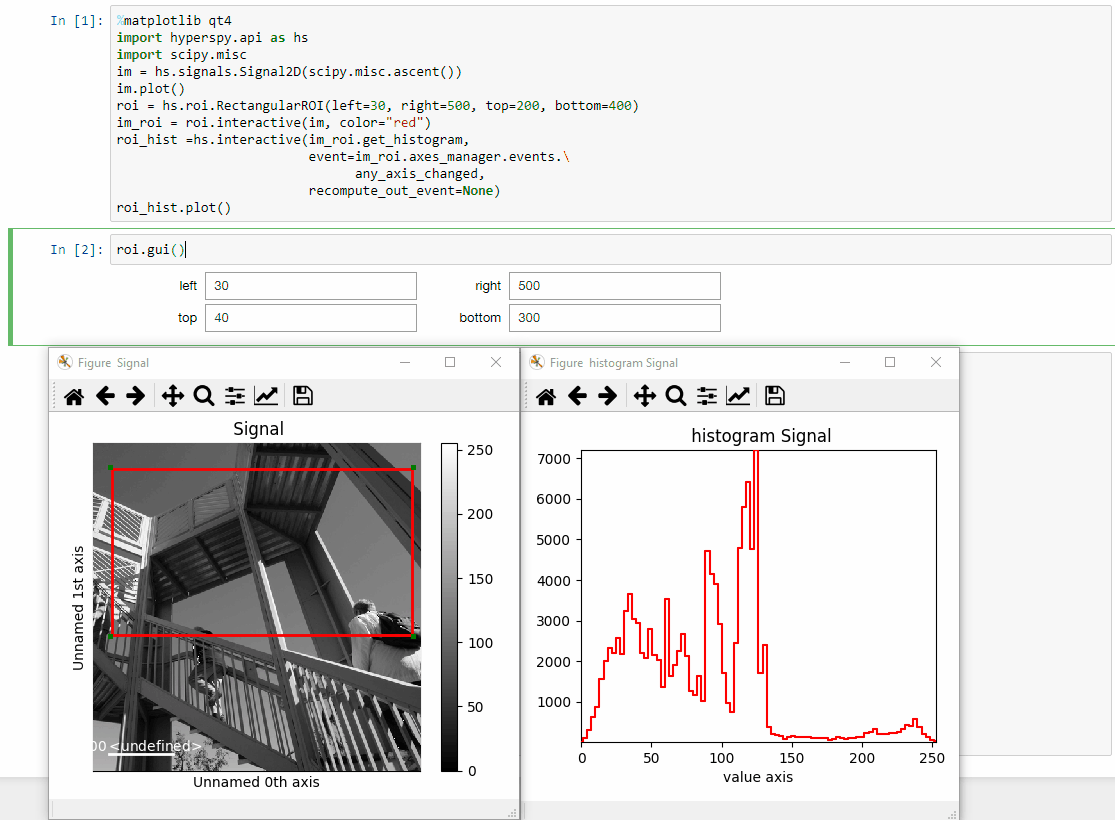Screen dimensions: 1115x820
Task: Open edit axis parameters in histogram figure
Action: tap(738, 396)
